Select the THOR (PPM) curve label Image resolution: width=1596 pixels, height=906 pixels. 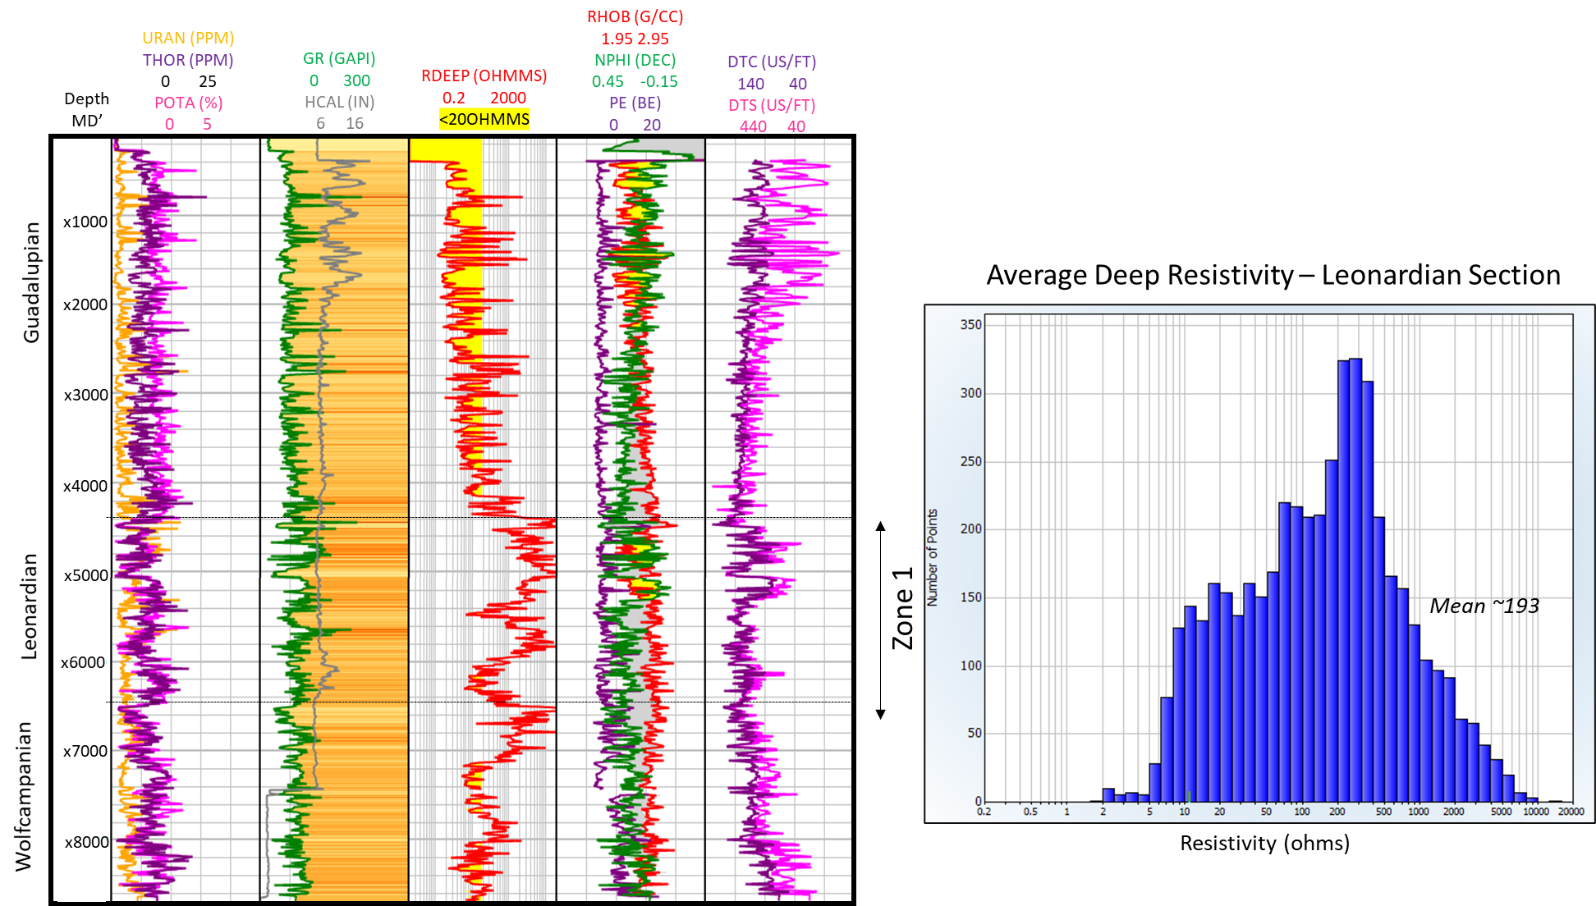pos(188,60)
